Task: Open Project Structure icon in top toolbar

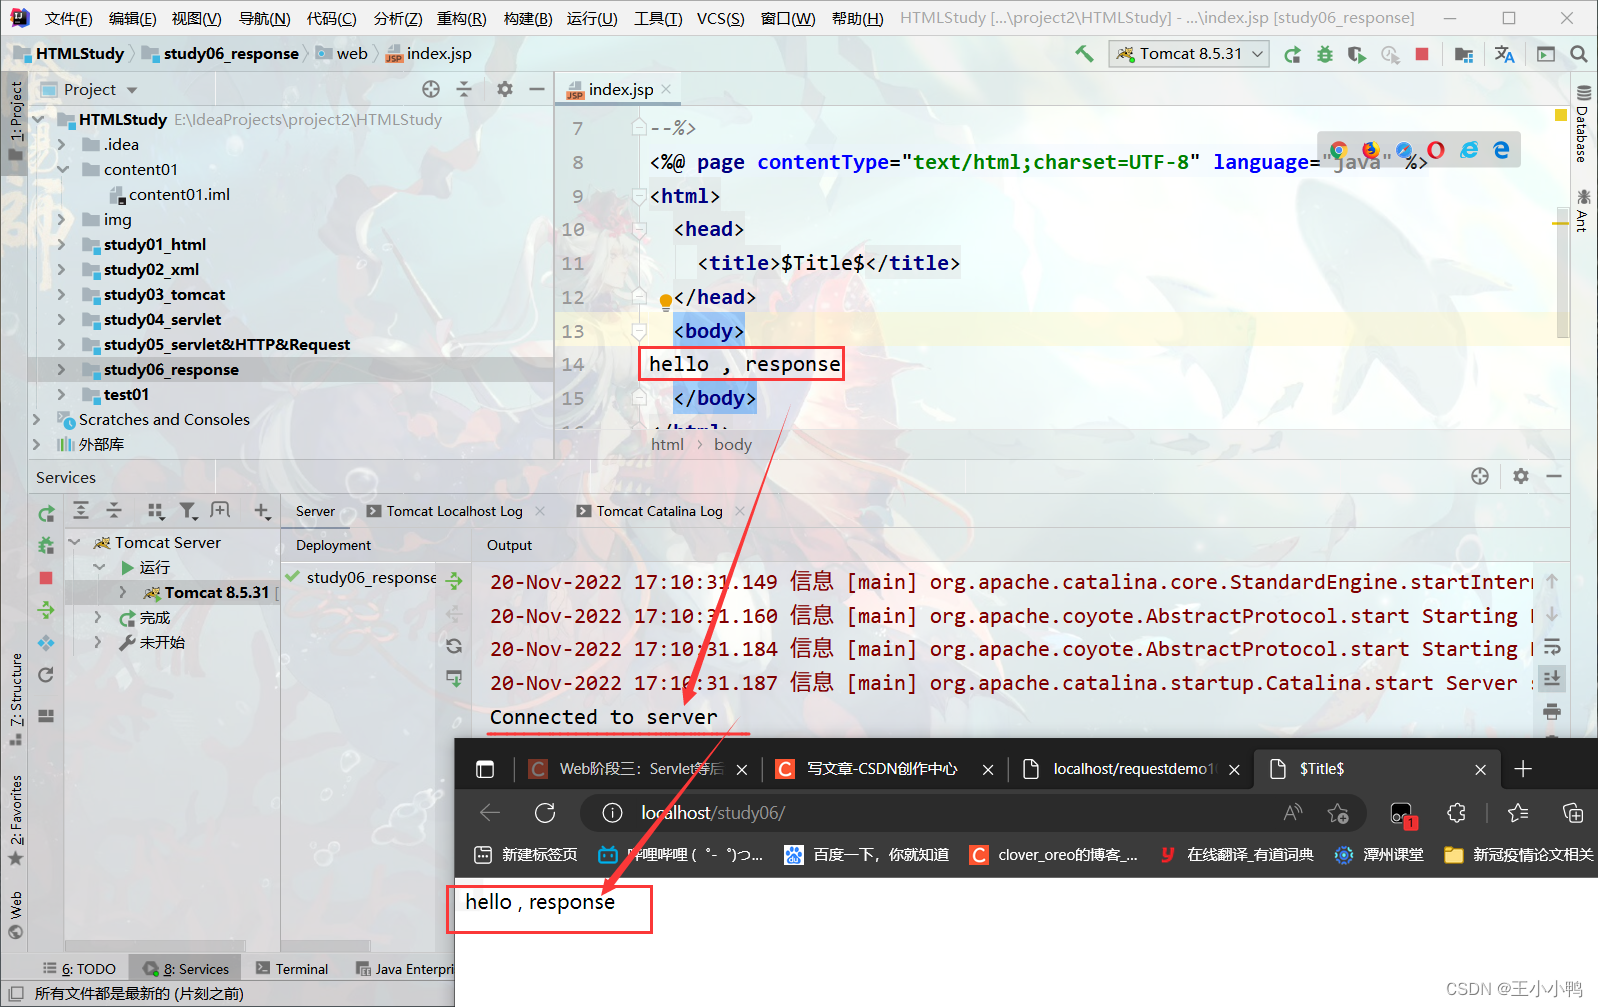Action: (x=1464, y=54)
